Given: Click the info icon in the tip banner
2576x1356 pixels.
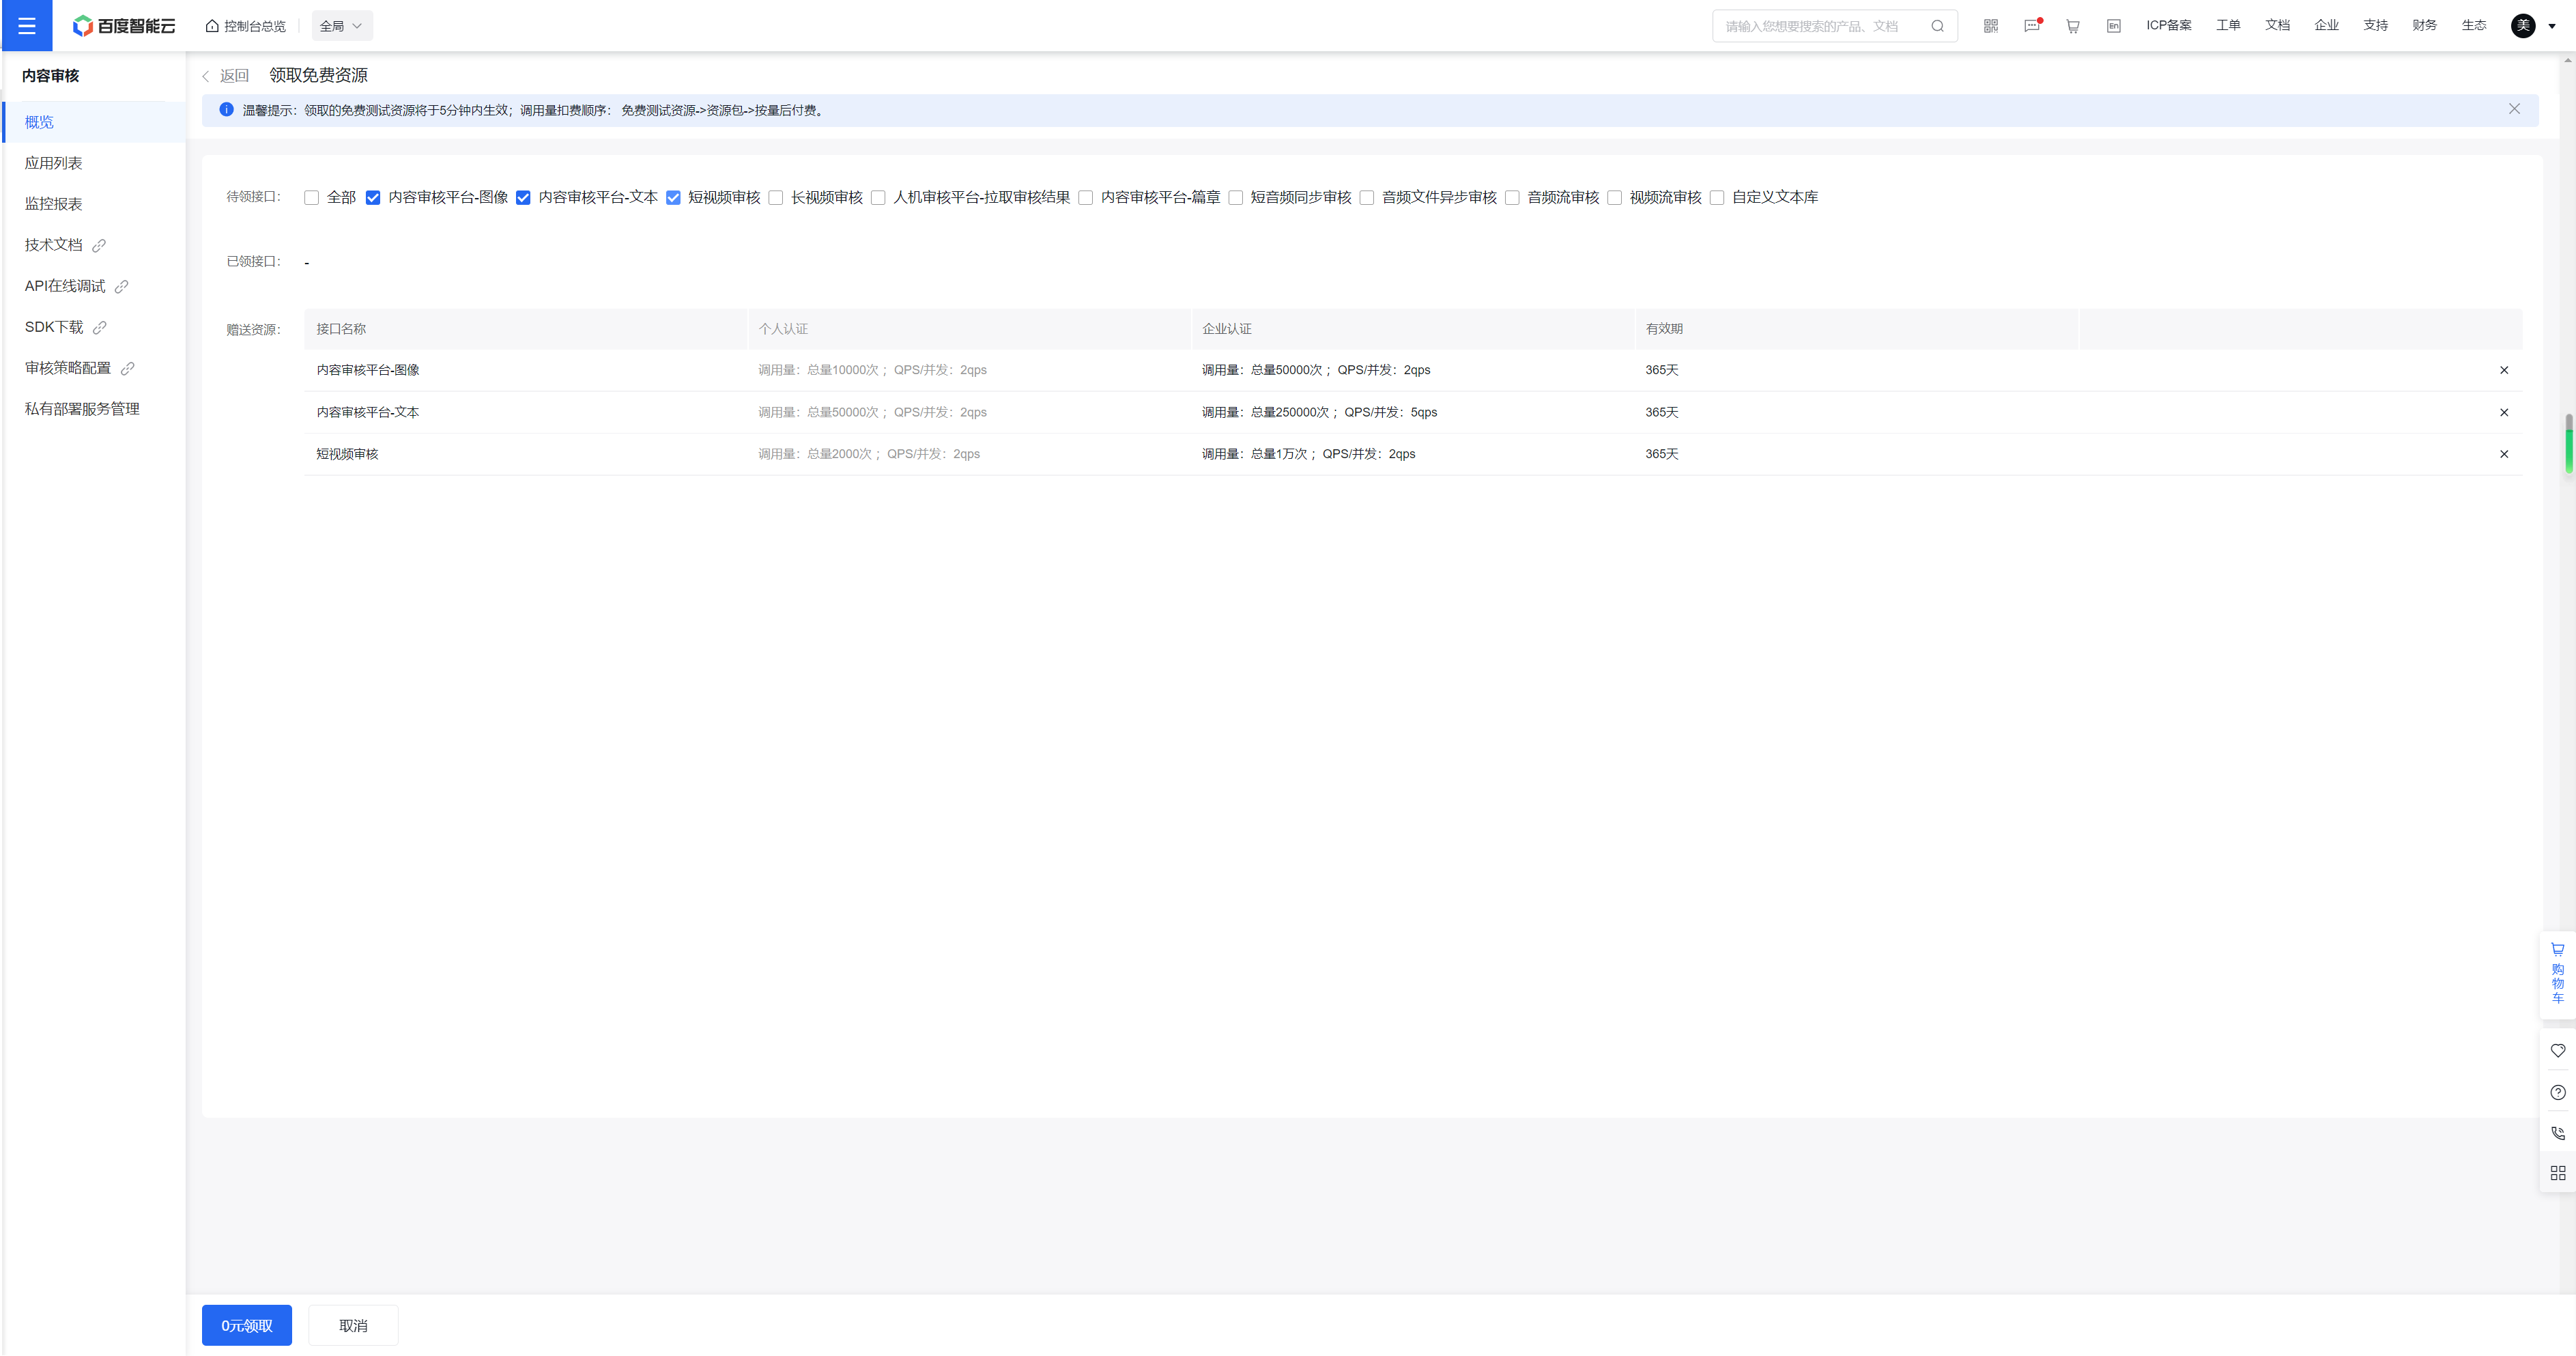Looking at the screenshot, I should [x=226, y=110].
